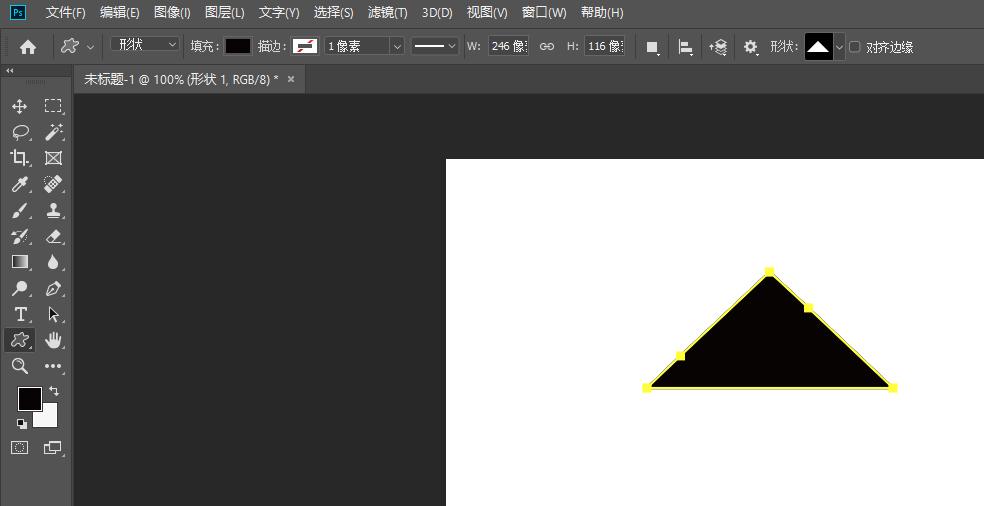The width and height of the screenshot is (984, 506).
Task: Toggle the width-height link icon
Action: click(546, 47)
